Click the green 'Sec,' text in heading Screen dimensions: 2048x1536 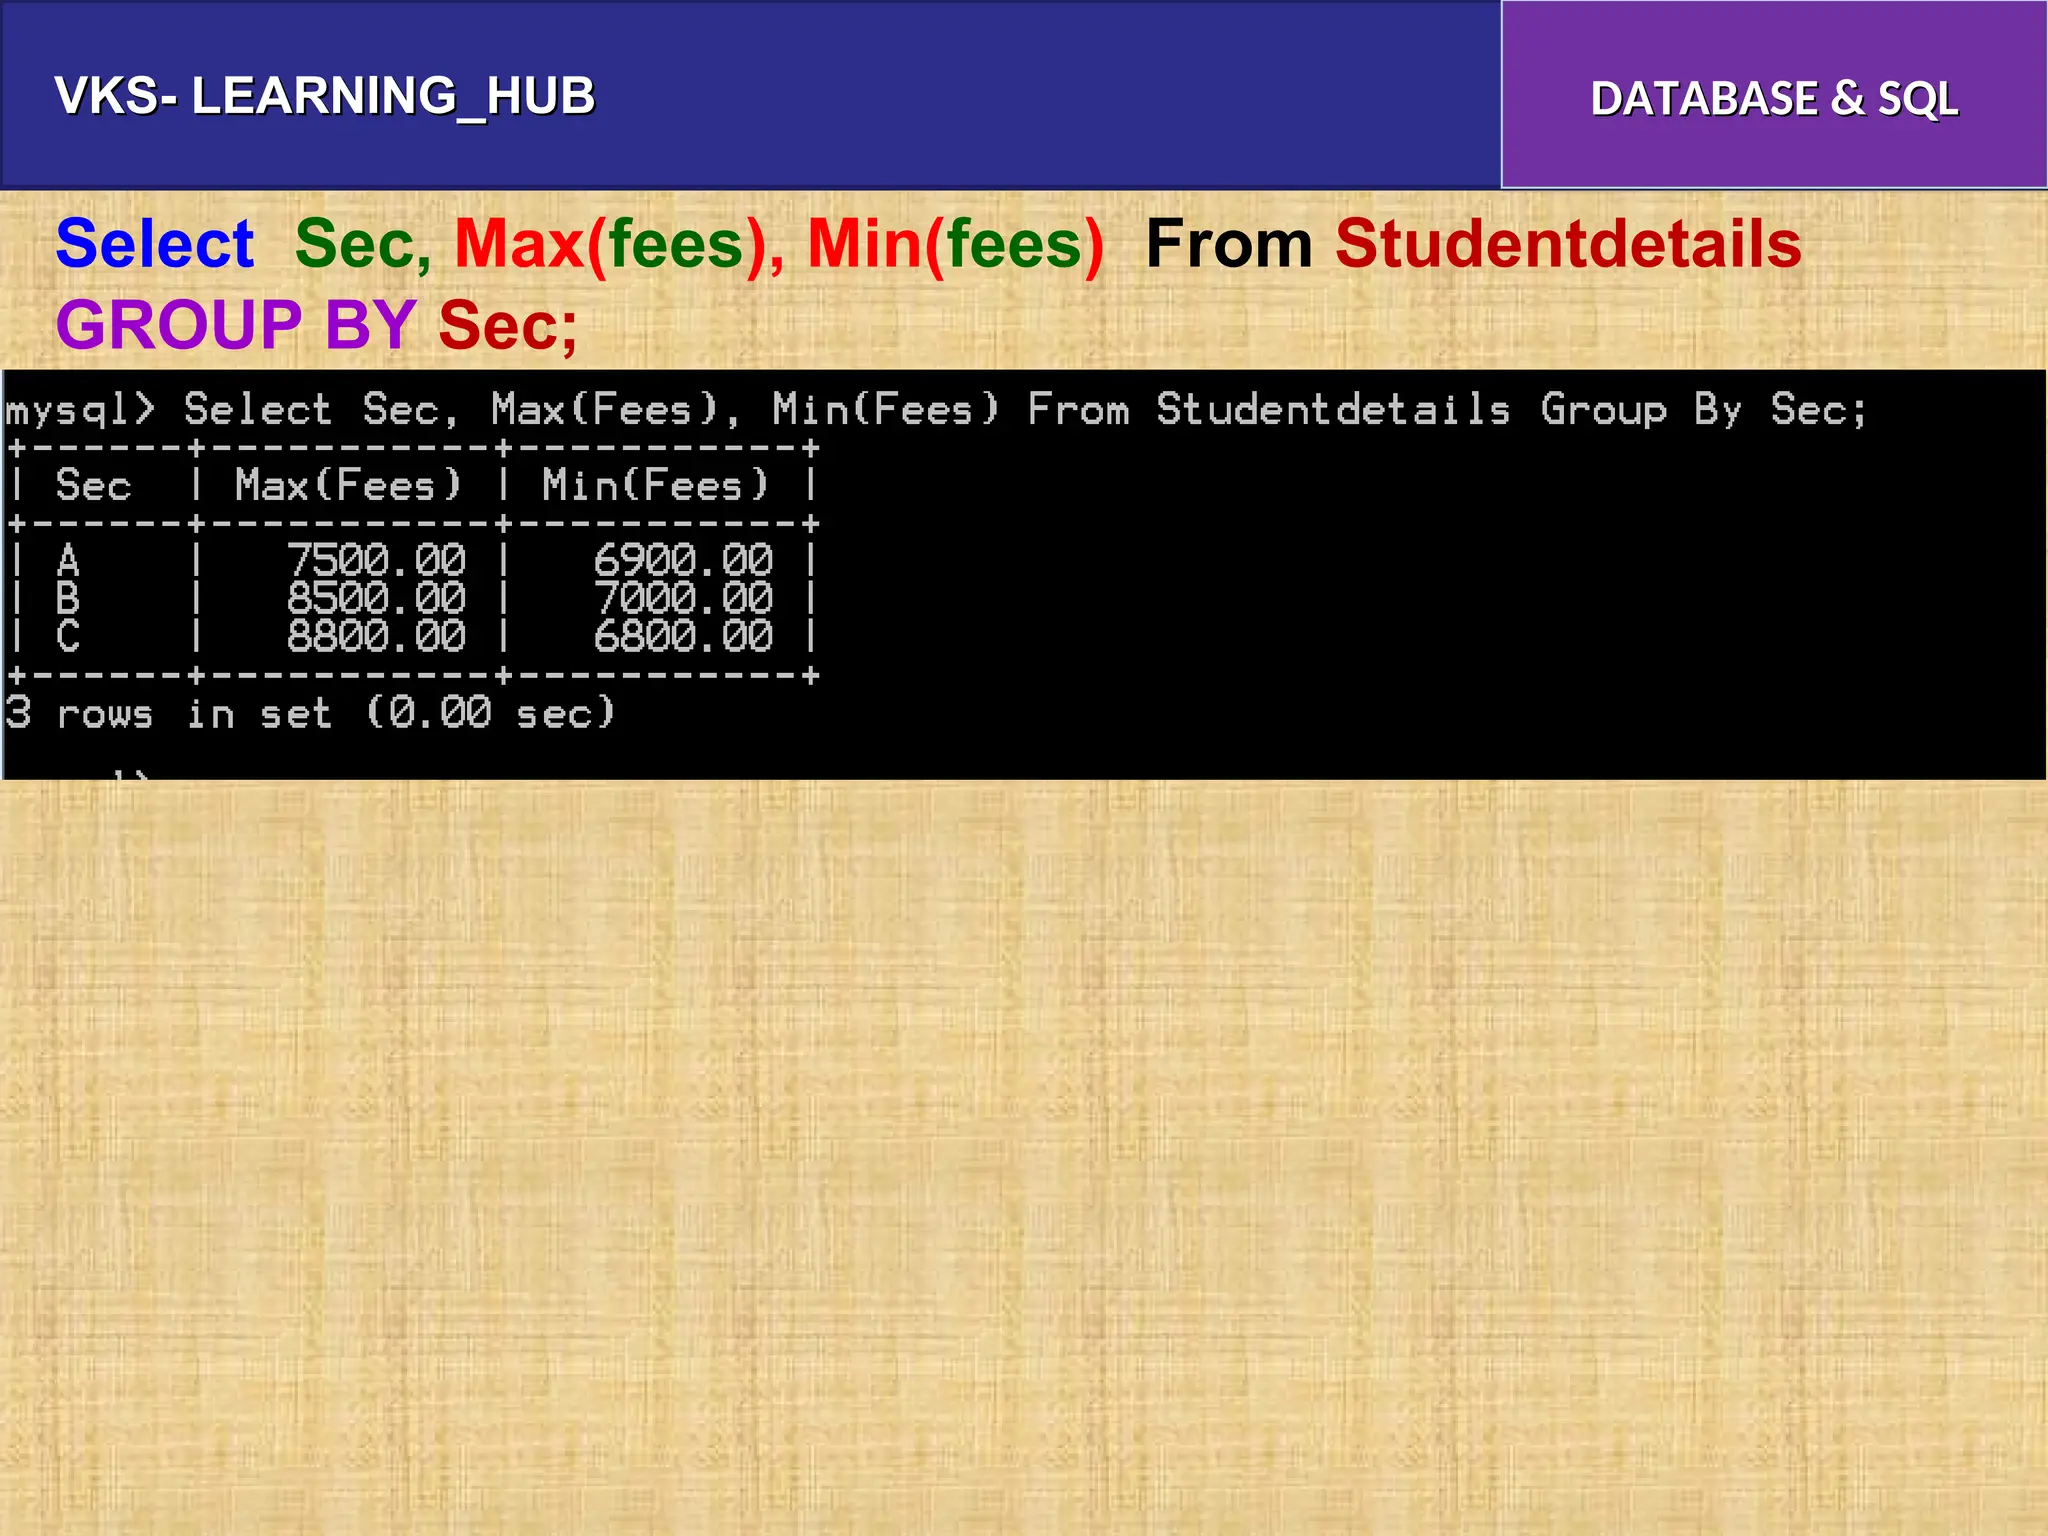point(363,245)
